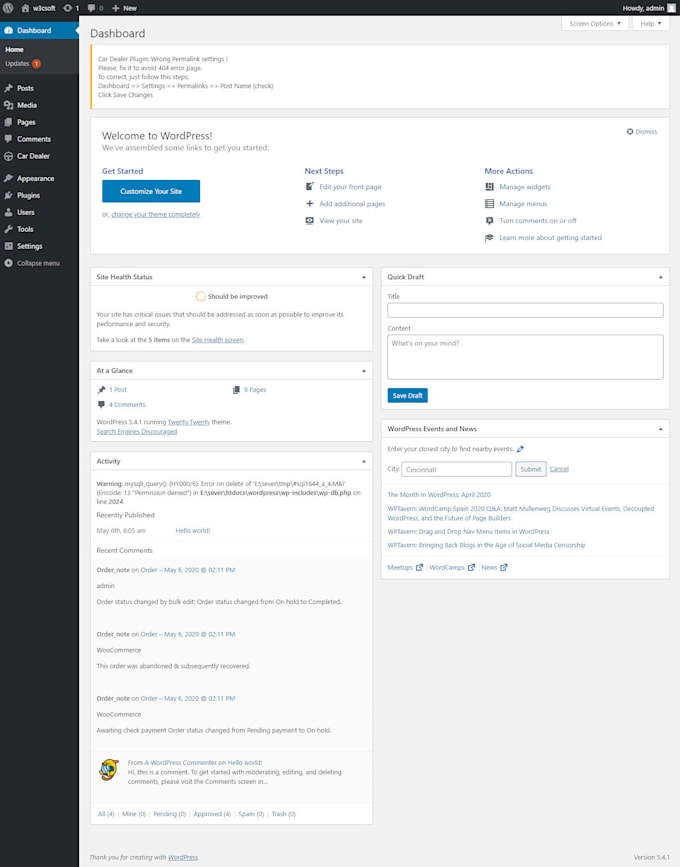Click the Submit city button
Viewport: 680px width, 867px height.
[x=531, y=469]
